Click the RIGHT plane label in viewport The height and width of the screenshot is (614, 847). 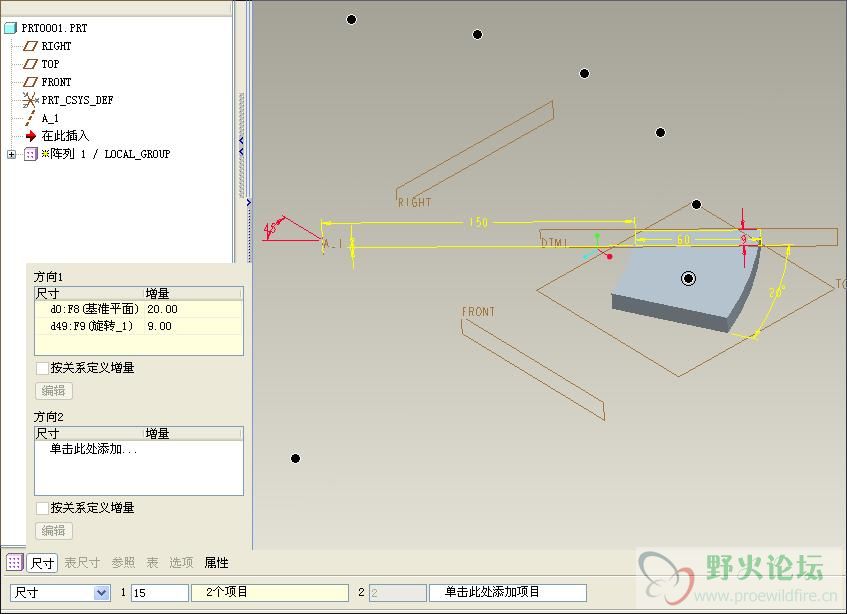pyautogui.click(x=415, y=203)
